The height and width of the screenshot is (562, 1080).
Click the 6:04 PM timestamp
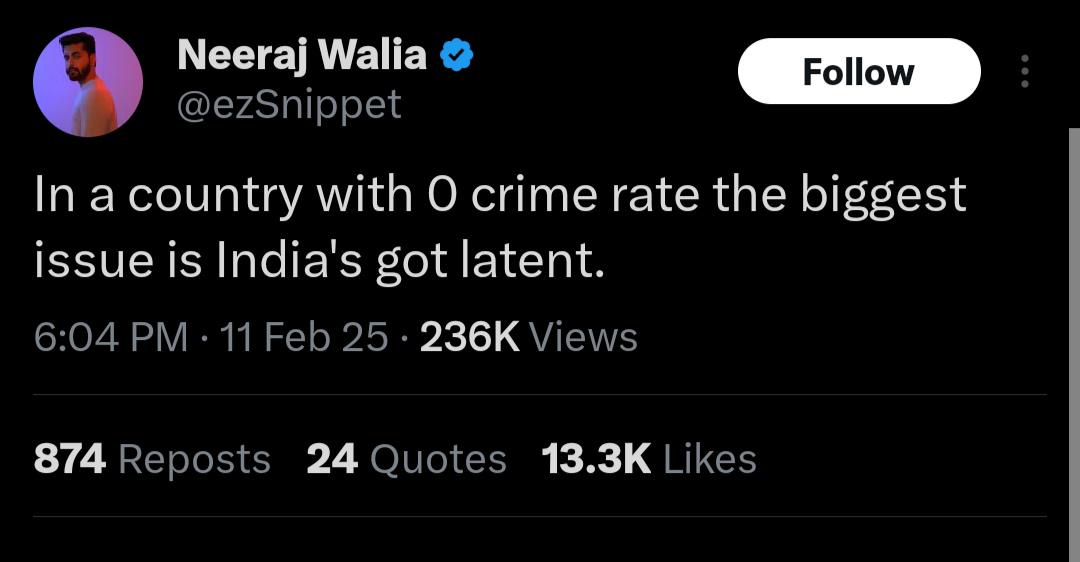[x=110, y=337]
